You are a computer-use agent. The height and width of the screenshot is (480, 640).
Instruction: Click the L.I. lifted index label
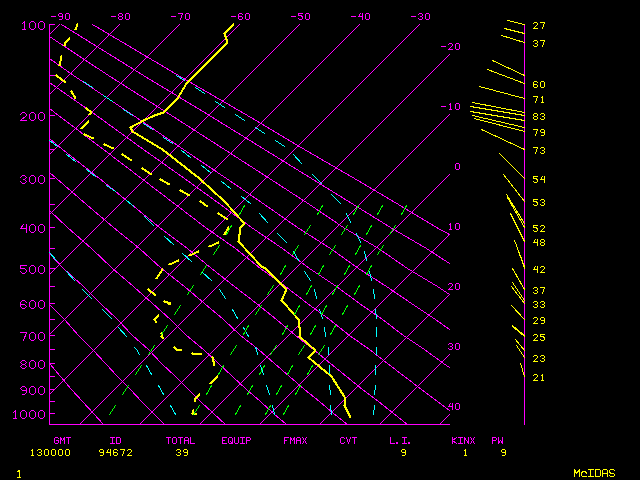[400, 440]
